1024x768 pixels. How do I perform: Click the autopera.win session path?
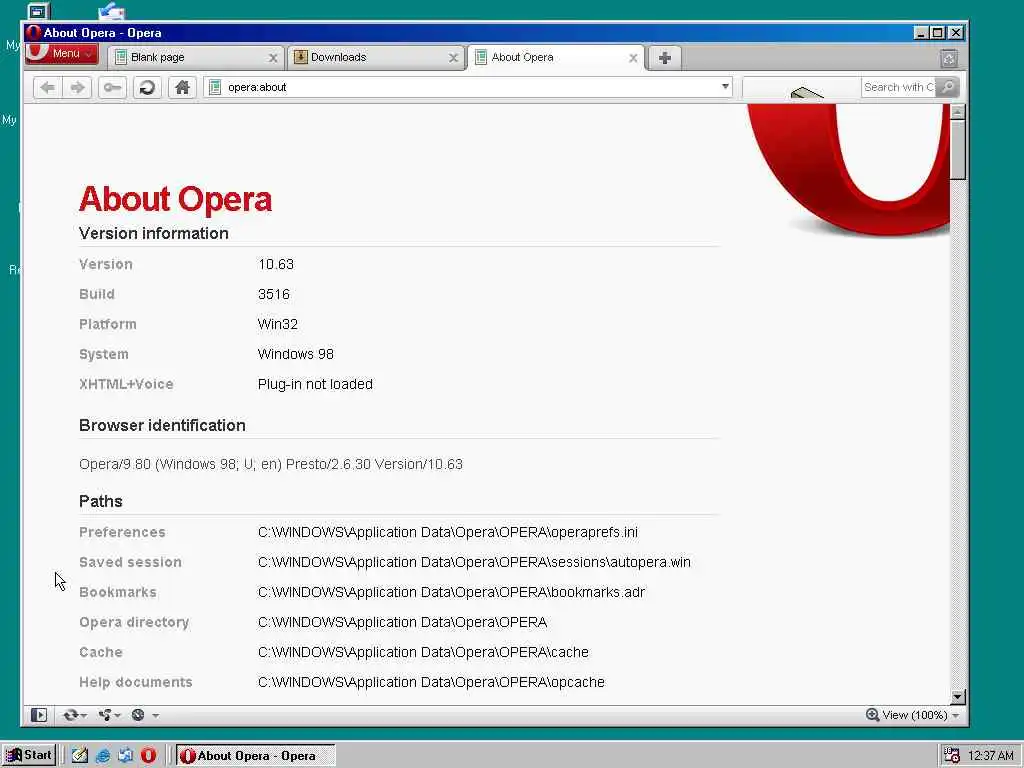click(x=474, y=562)
